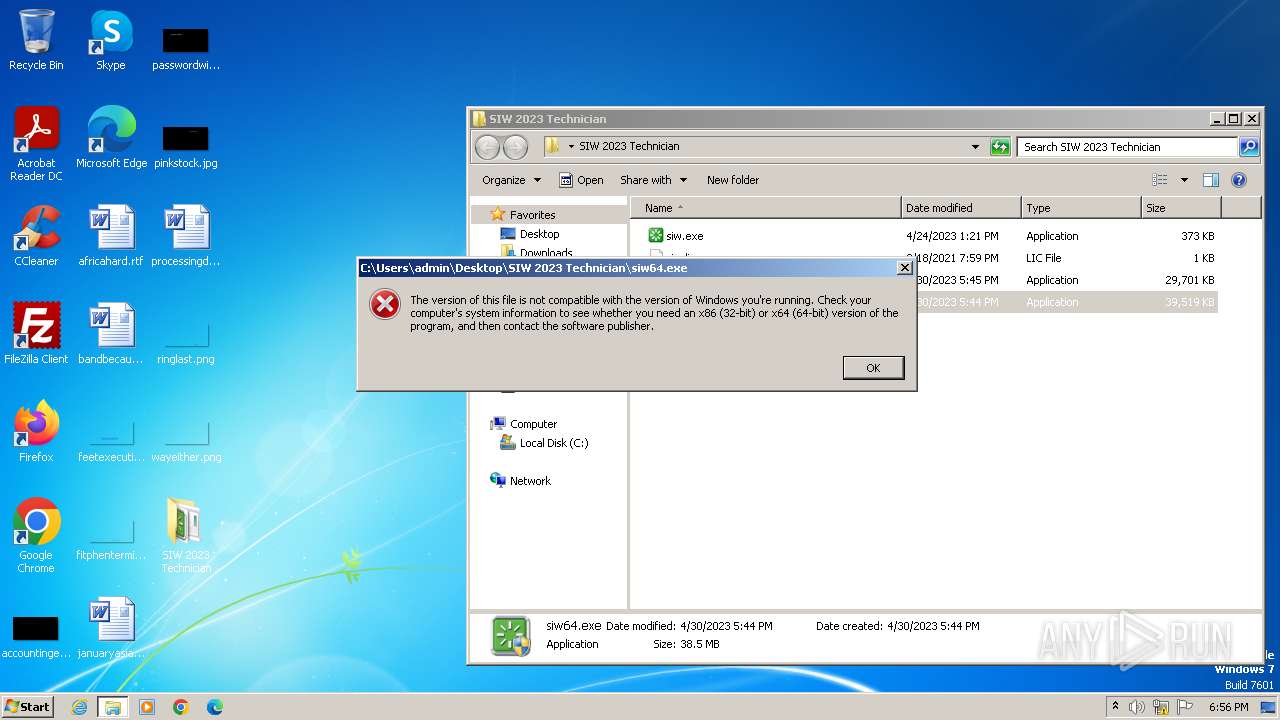
Task: Launch Edge from the taskbar
Action: pos(214,707)
